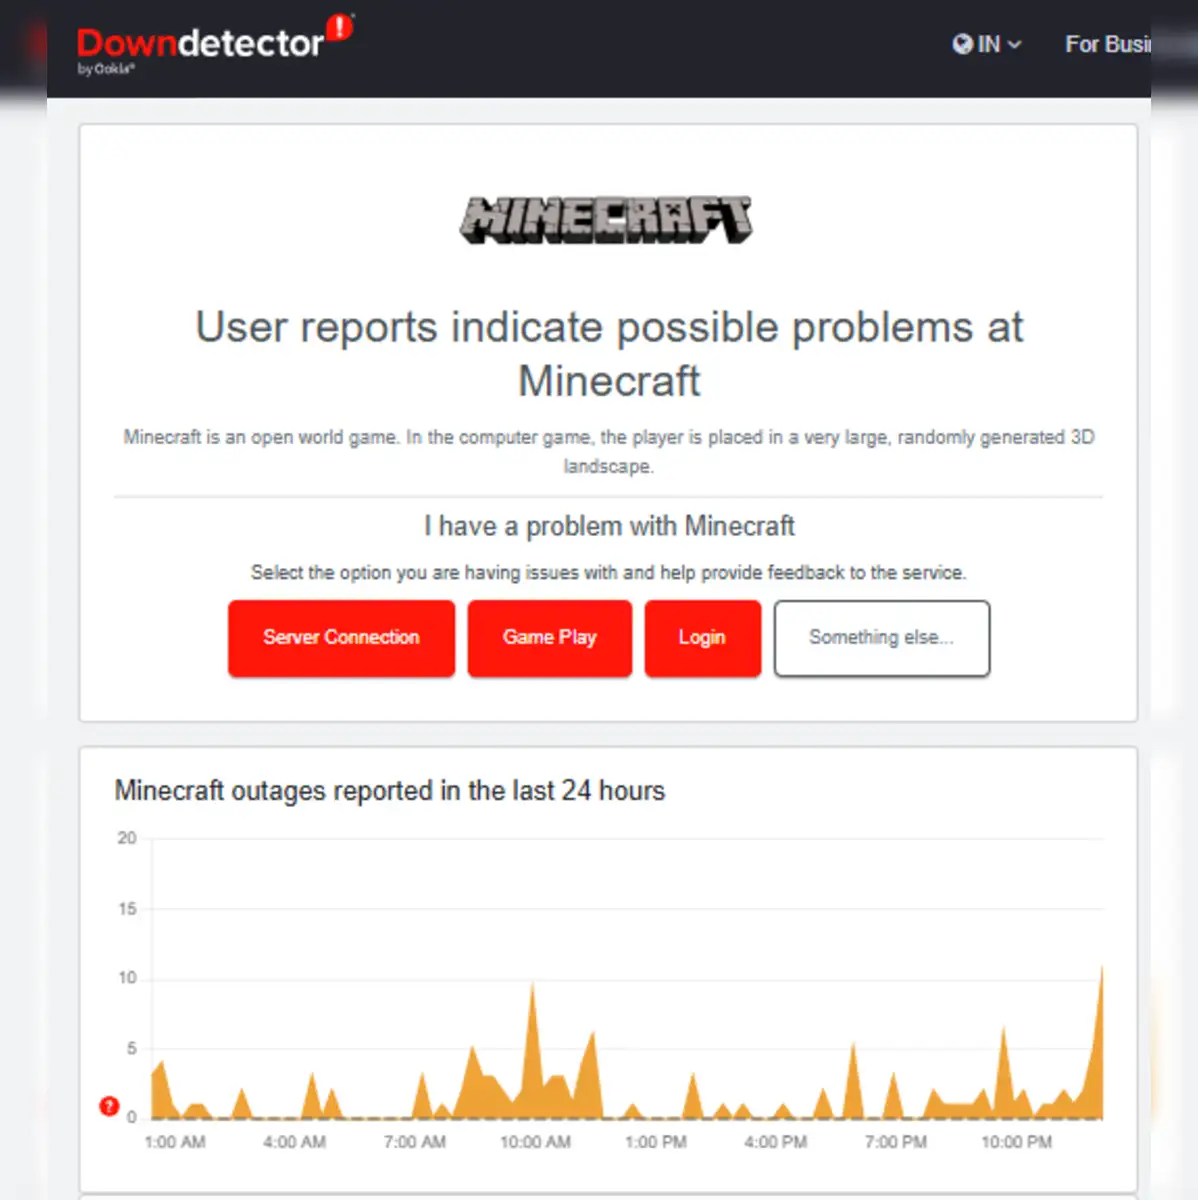The image size is (1198, 1200).
Task: Click the Downdetector logo
Action: 200,44
